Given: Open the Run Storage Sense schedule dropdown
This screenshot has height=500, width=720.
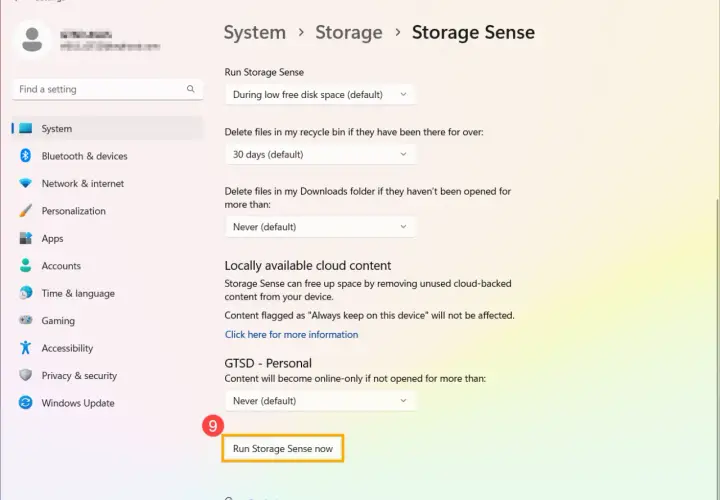Looking at the screenshot, I should point(321,95).
